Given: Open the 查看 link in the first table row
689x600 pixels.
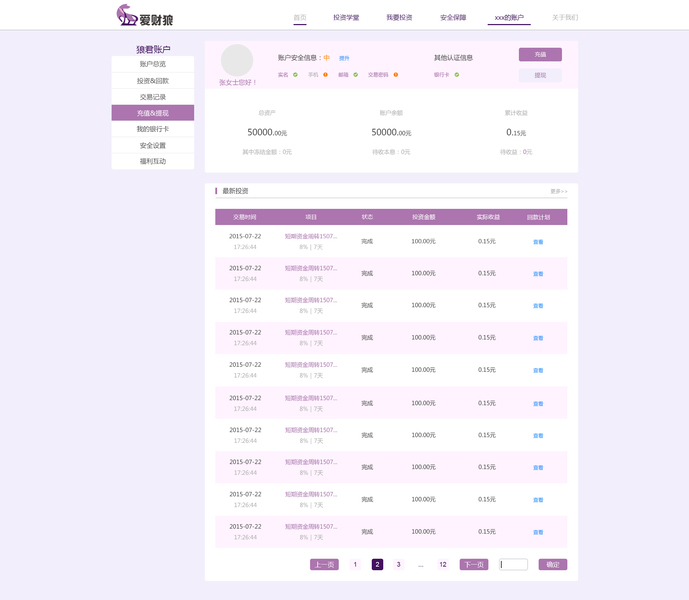Looking at the screenshot, I should click(538, 242).
